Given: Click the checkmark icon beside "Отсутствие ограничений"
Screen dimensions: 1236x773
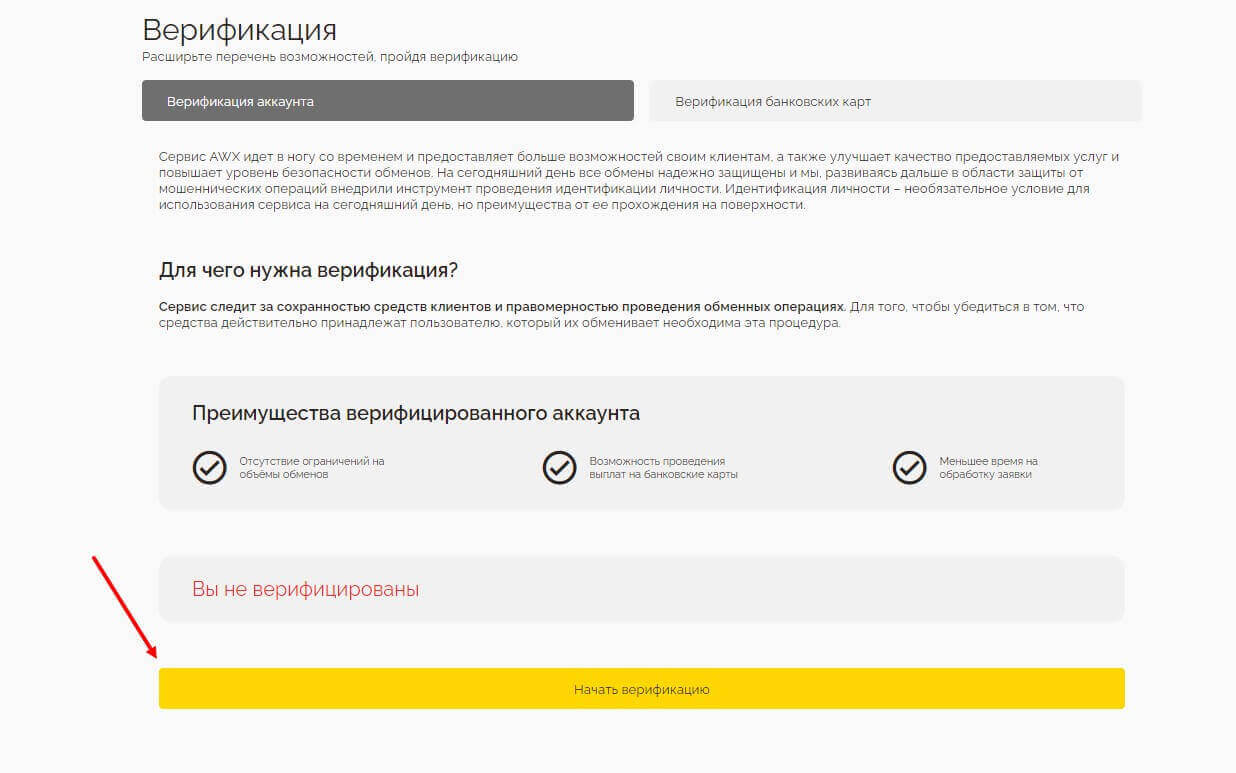Looking at the screenshot, I should (209, 467).
